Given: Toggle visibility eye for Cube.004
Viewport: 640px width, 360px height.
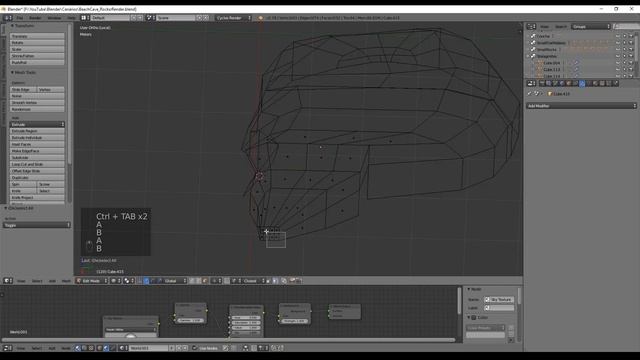Looking at the screenshot, I should tap(618, 63).
